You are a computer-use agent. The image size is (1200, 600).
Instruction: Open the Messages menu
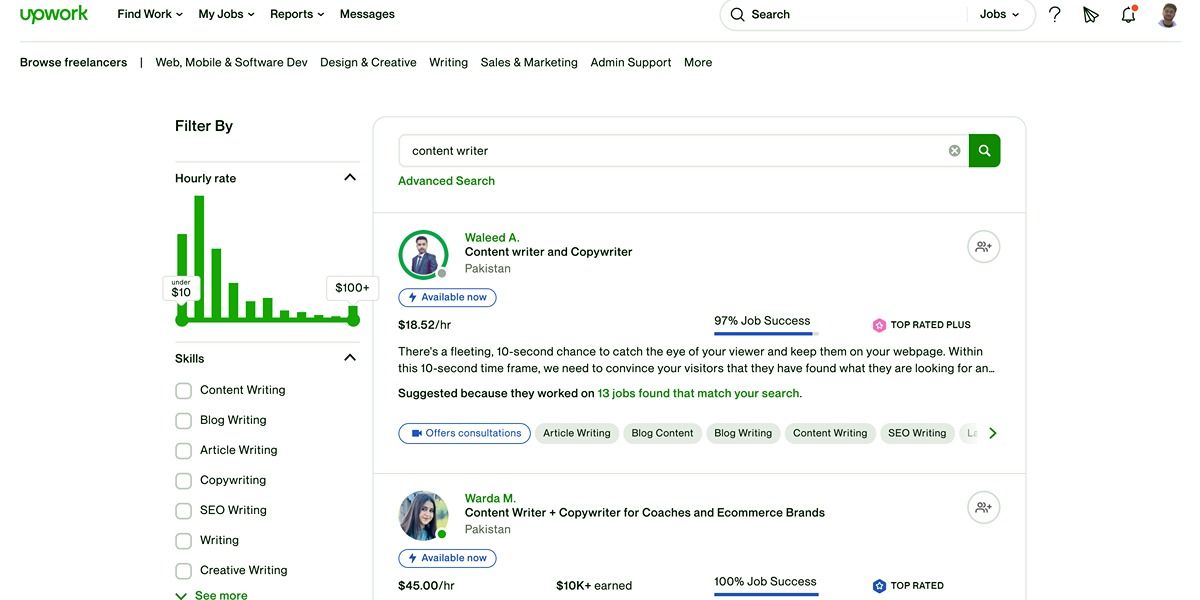(x=367, y=14)
